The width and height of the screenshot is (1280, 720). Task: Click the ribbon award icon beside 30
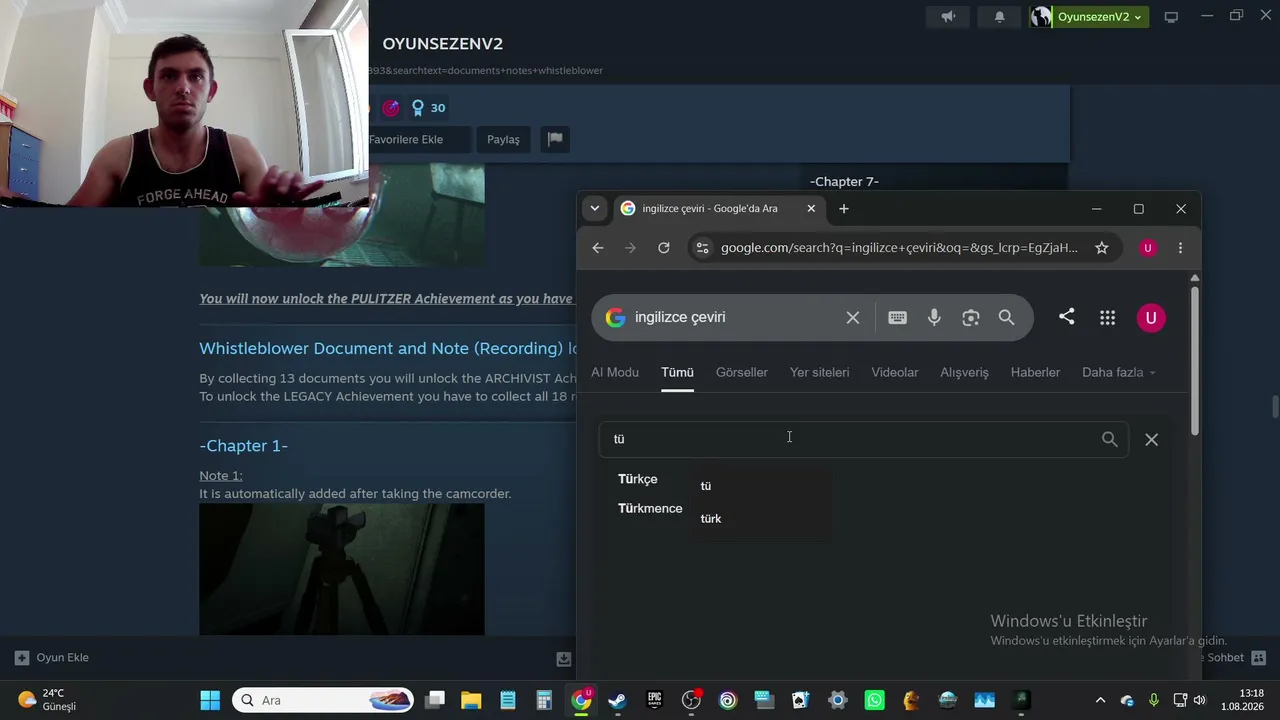tap(418, 108)
